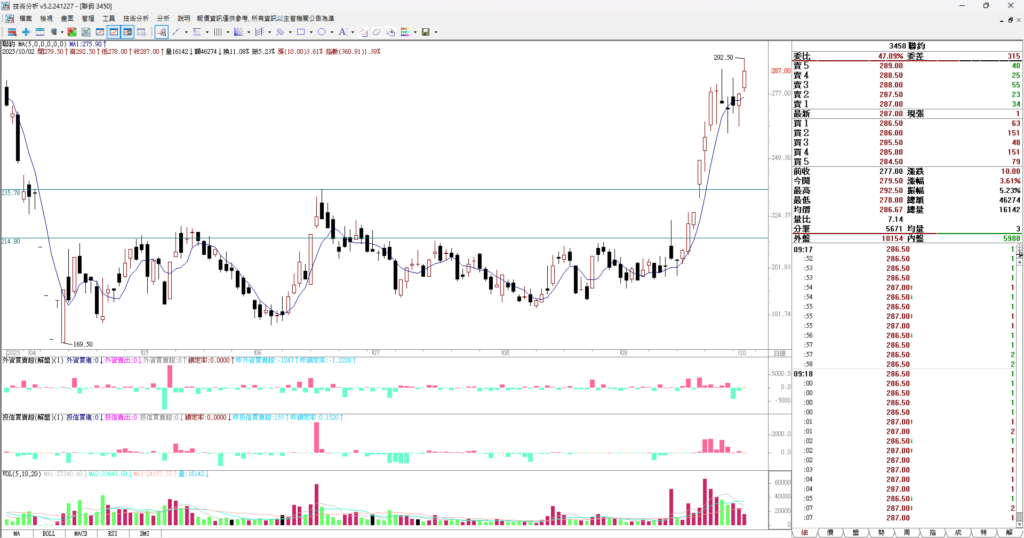Select the rectangle drawing tool
The height and width of the screenshot is (538, 1024).
[301, 32]
